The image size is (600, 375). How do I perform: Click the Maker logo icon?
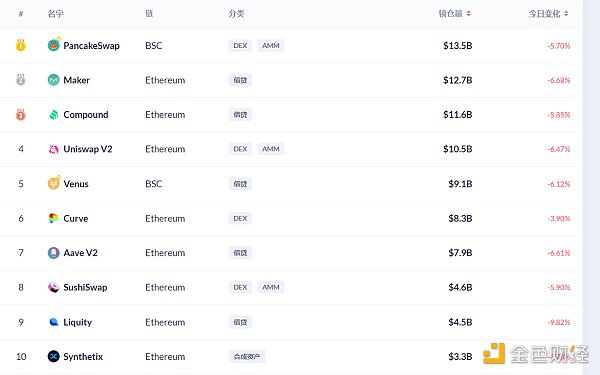pyautogui.click(x=54, y=80)
